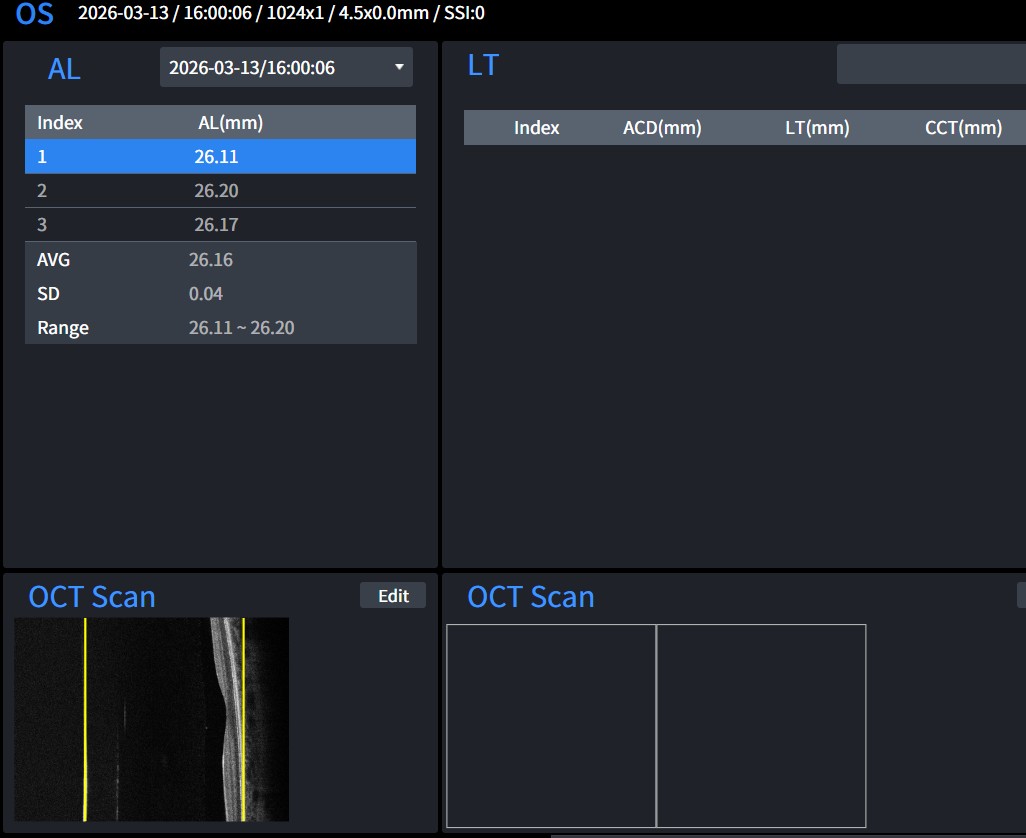Select AL measurement row 1 with 26.11
The image size is (1026, 838).
220,157
